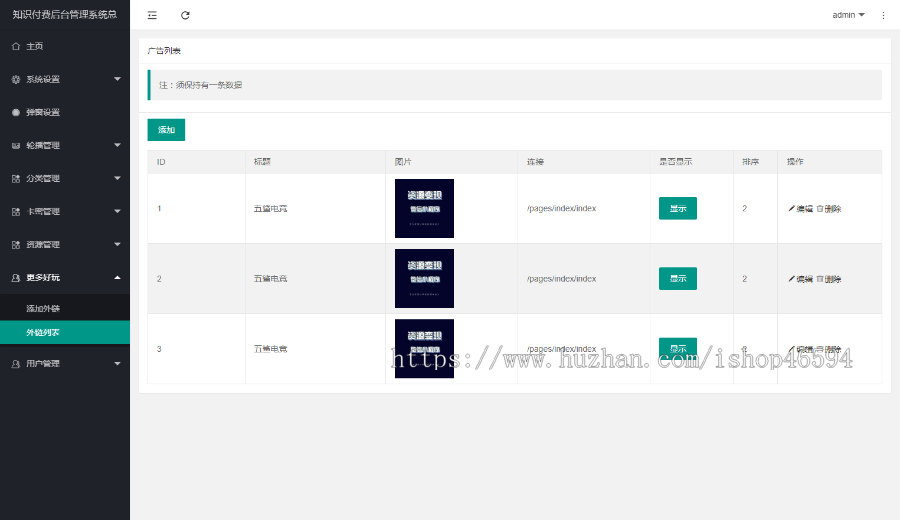Click the 添加 button

click(166, 130)
